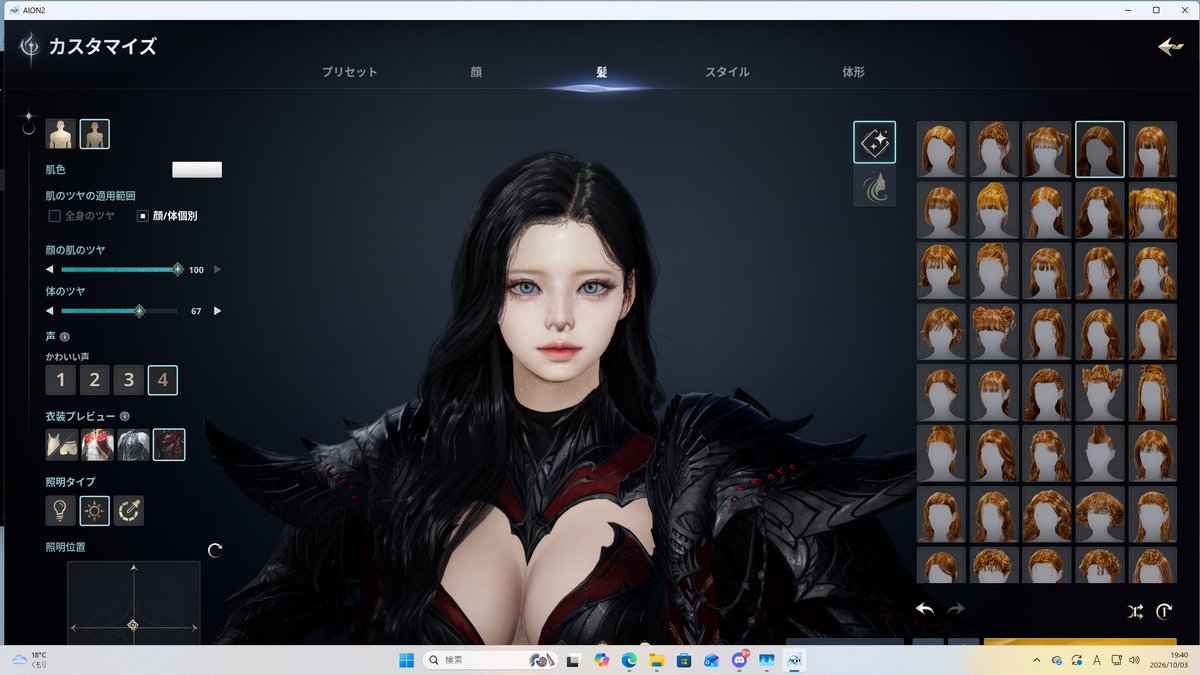The image size is (1200, 675).
Task: Adjust the 体のツヤ slider
Action: click(x=120, y=311)
